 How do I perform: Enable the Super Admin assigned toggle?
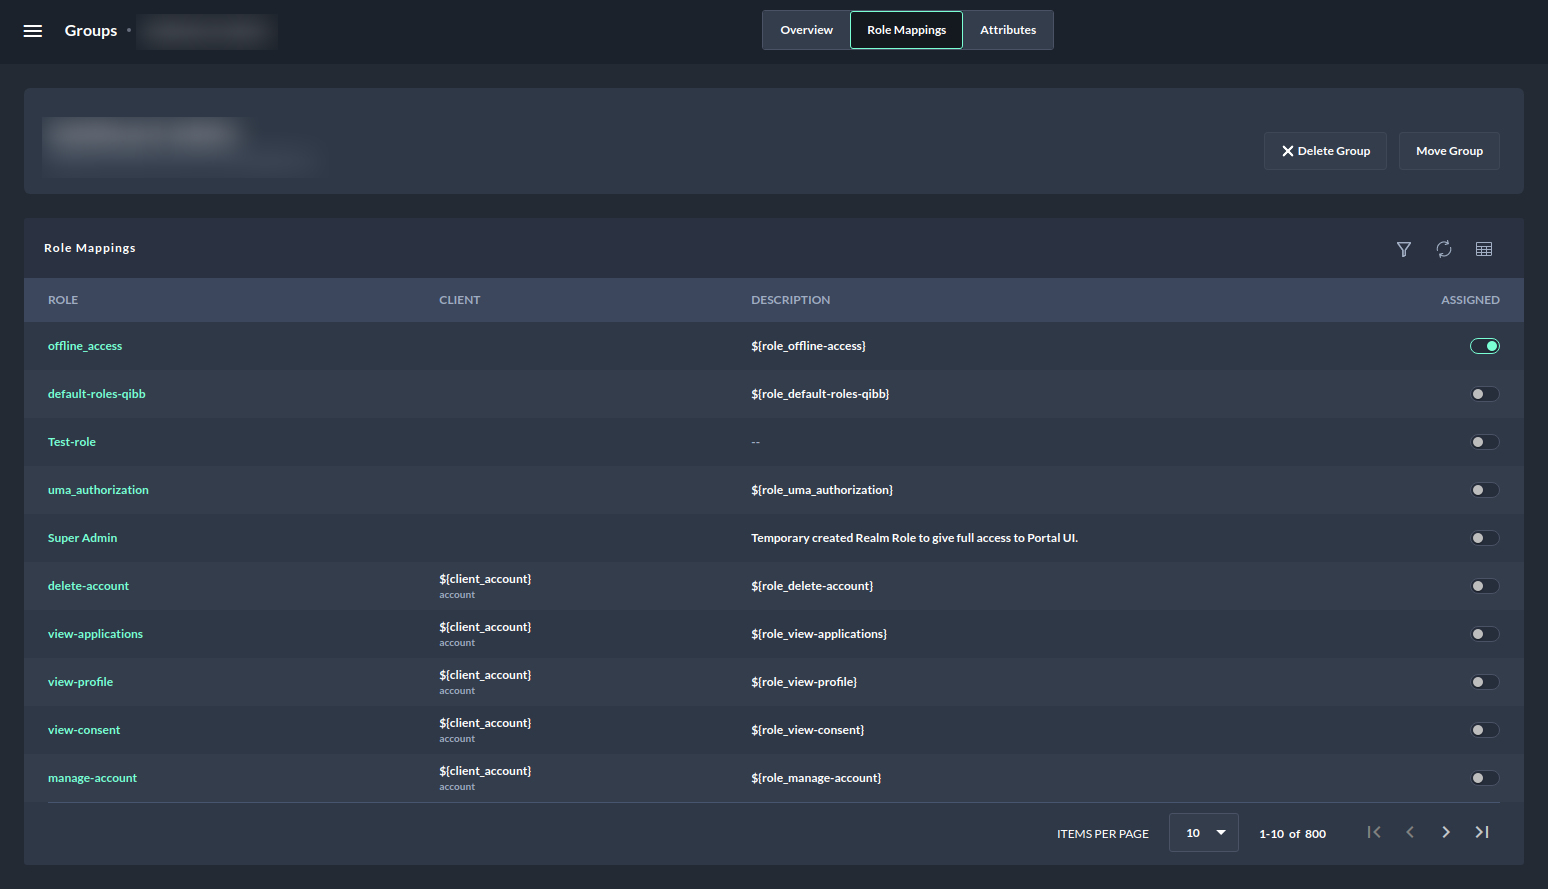[x=1484, y=538]
